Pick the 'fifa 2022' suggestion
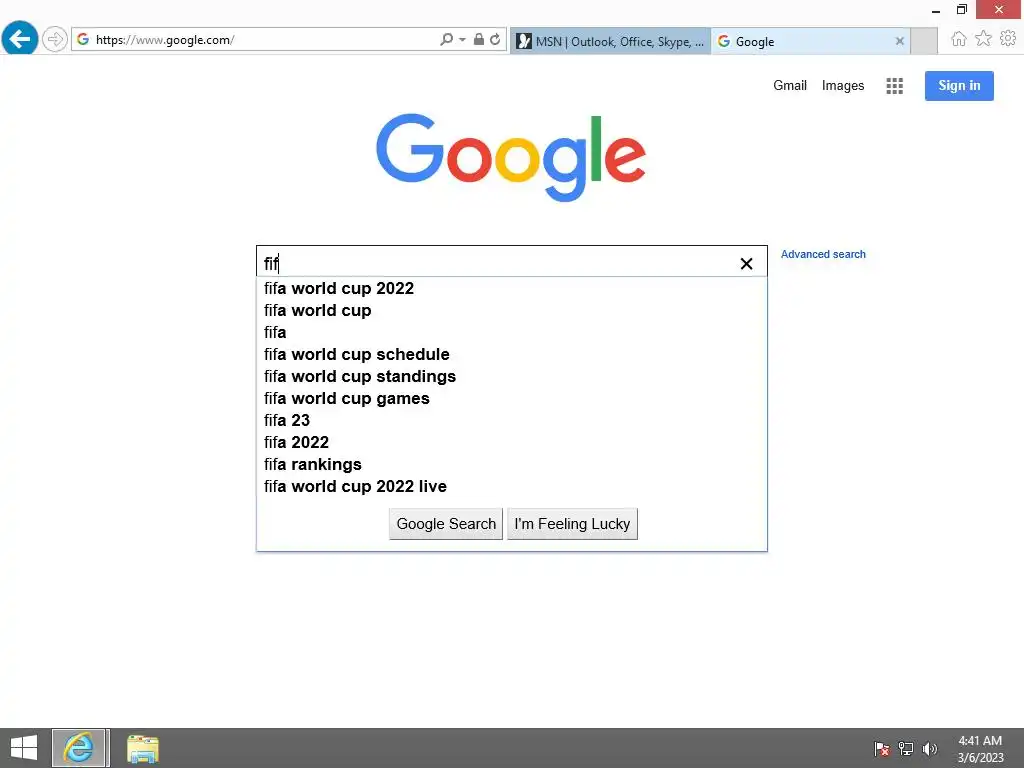1024x768 pixels. (x=511, y=442)
